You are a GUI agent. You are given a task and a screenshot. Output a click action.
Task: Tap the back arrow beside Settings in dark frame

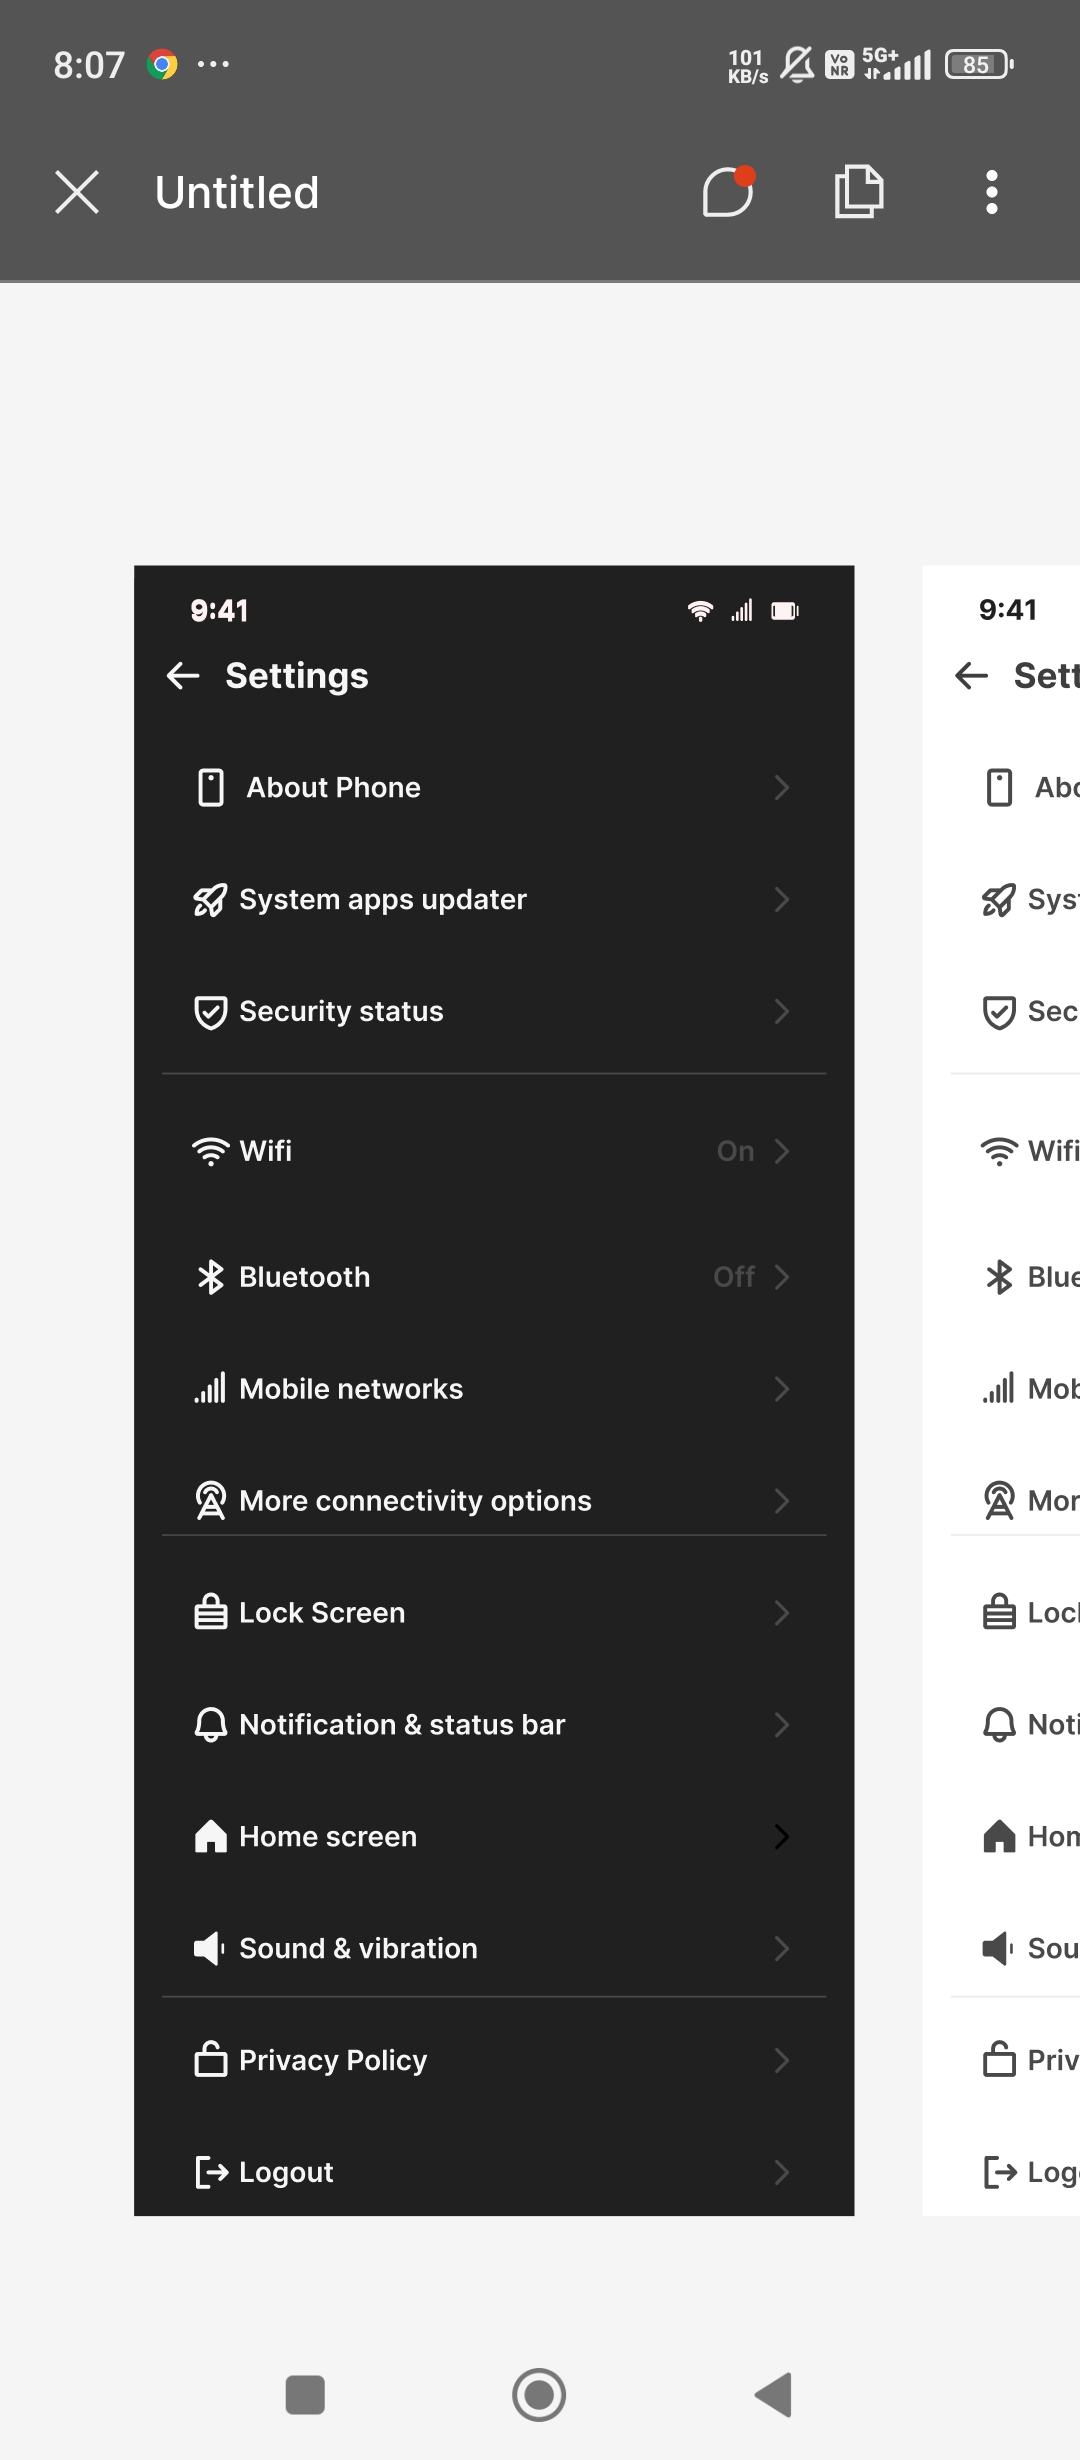pos(183,676)
